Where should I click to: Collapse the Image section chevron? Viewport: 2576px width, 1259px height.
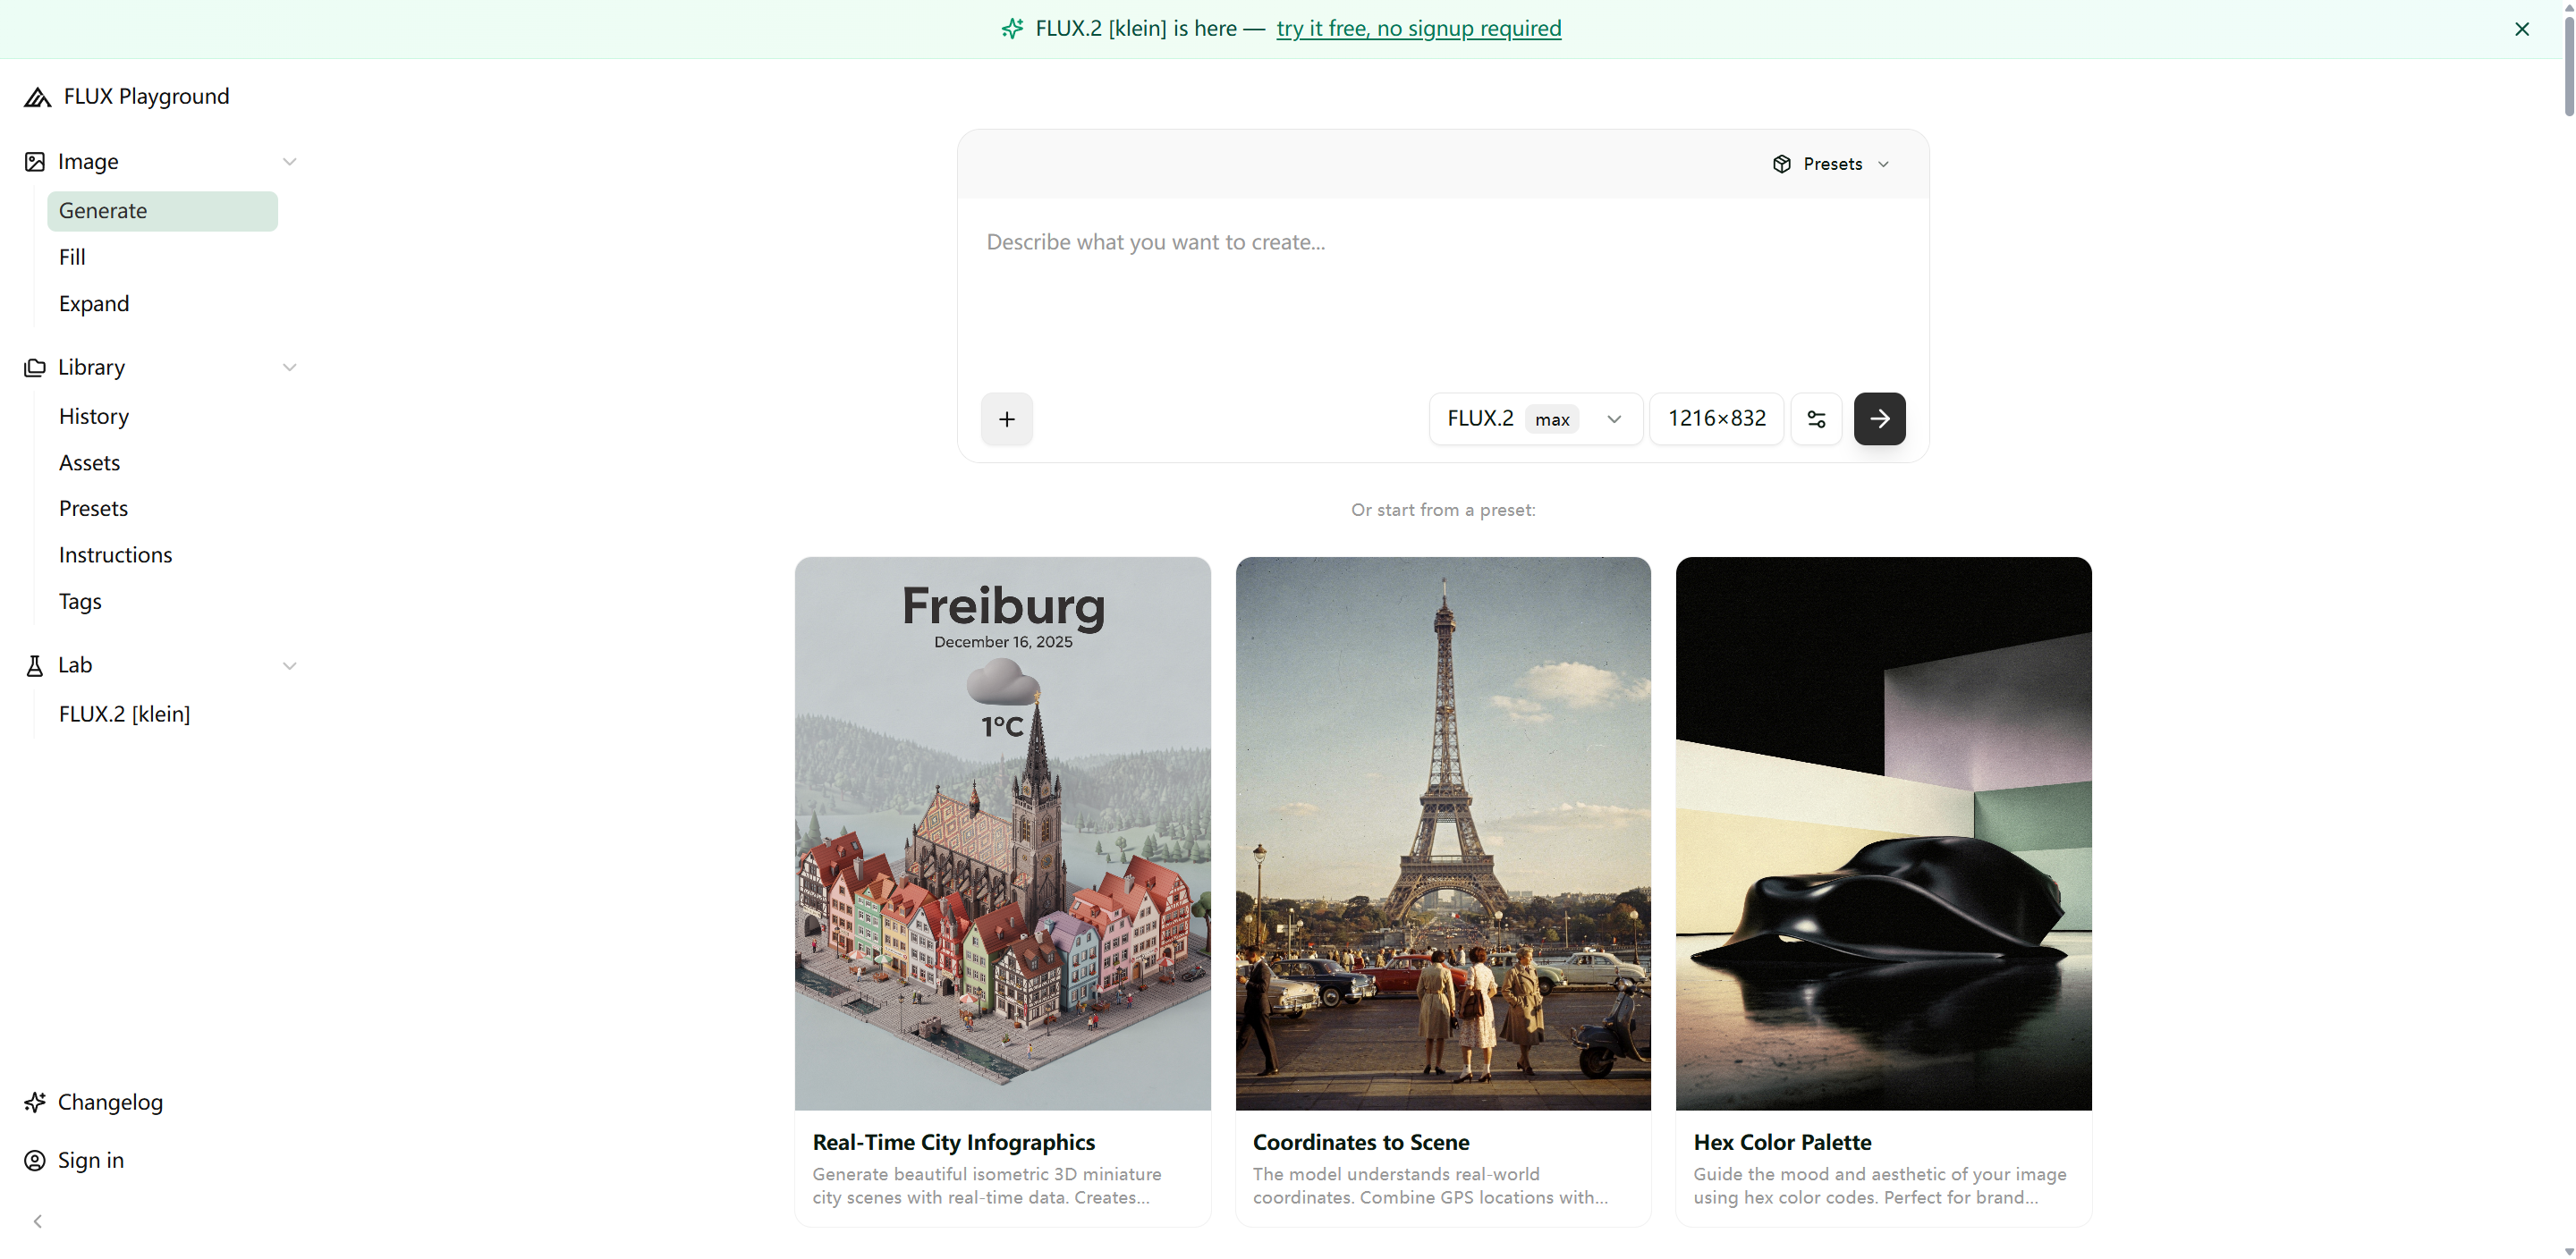click(289, 162)
